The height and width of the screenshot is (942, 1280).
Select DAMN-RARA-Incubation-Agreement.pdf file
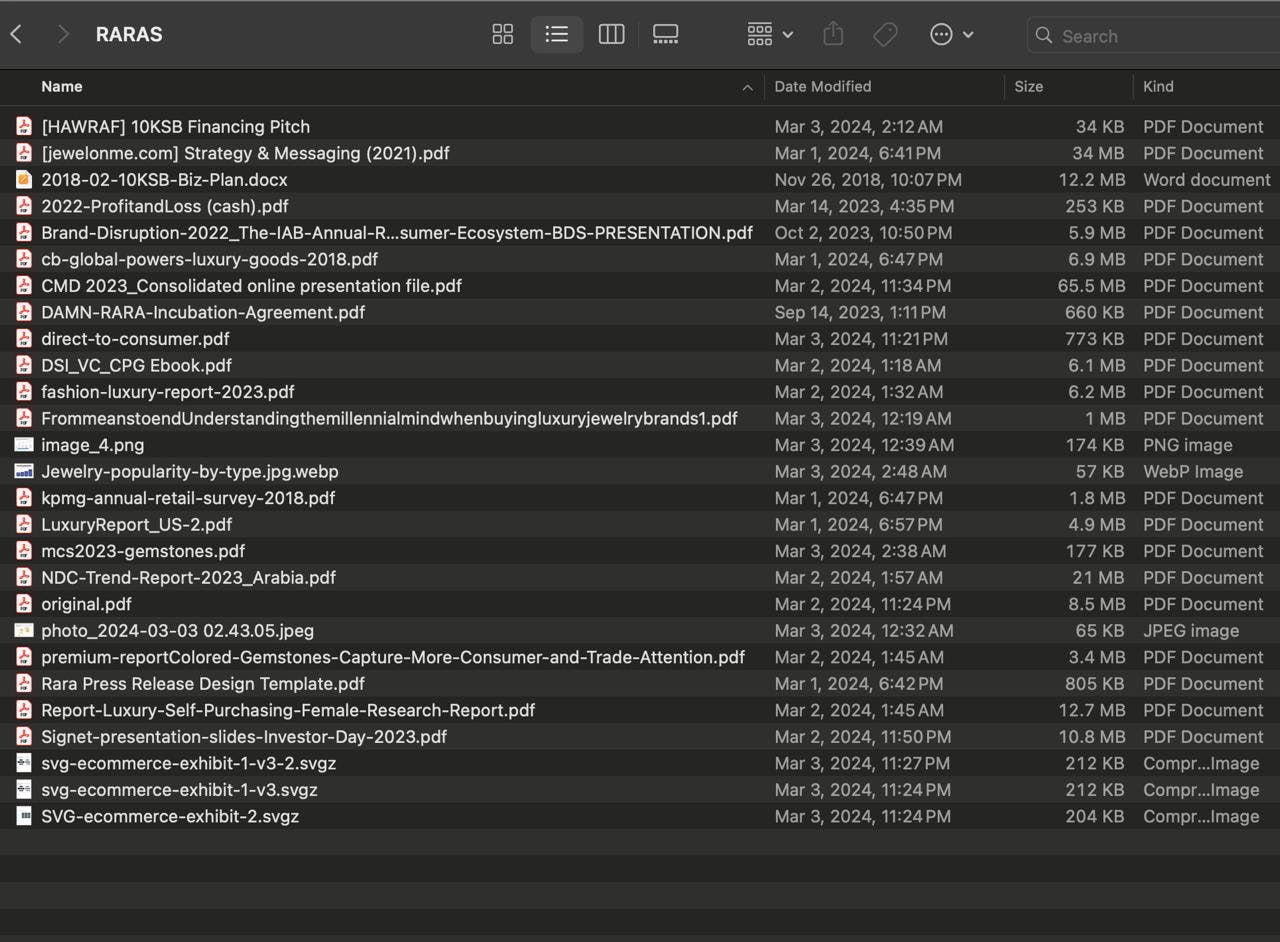tap(203, 312)
